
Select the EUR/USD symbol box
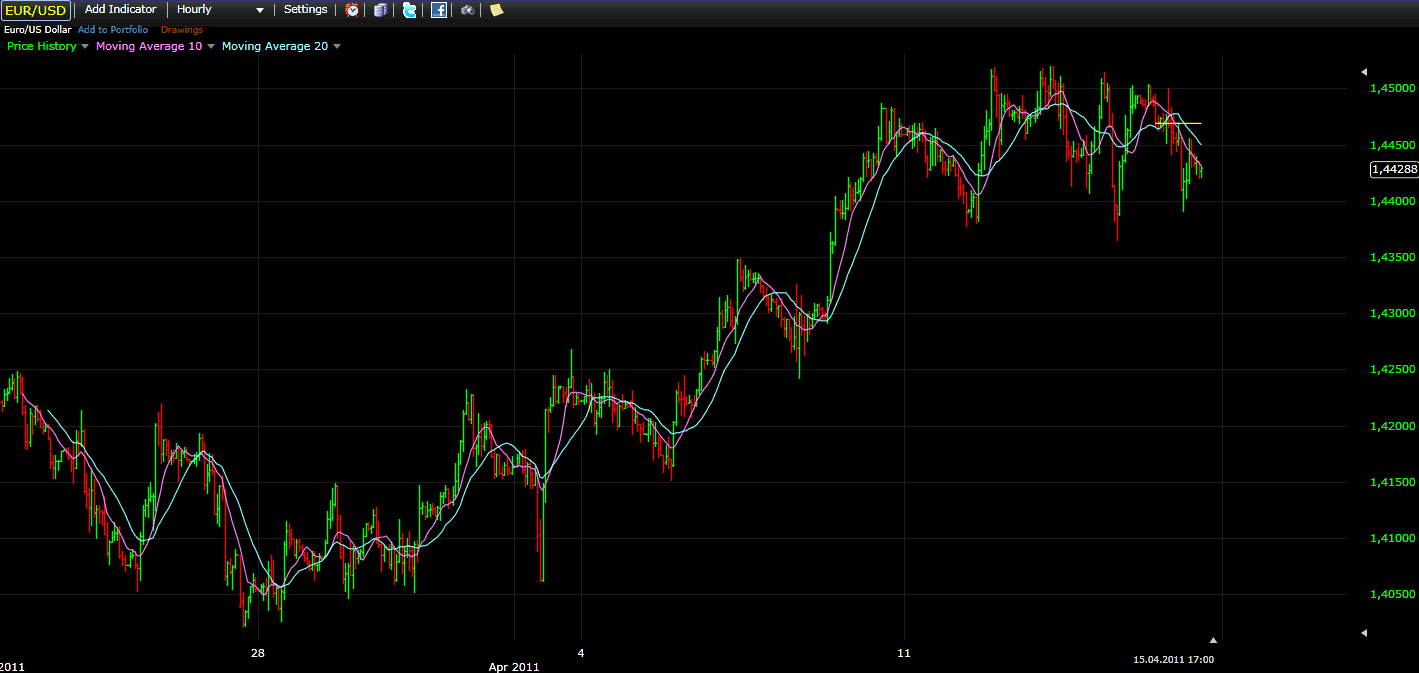pos(35,11)
